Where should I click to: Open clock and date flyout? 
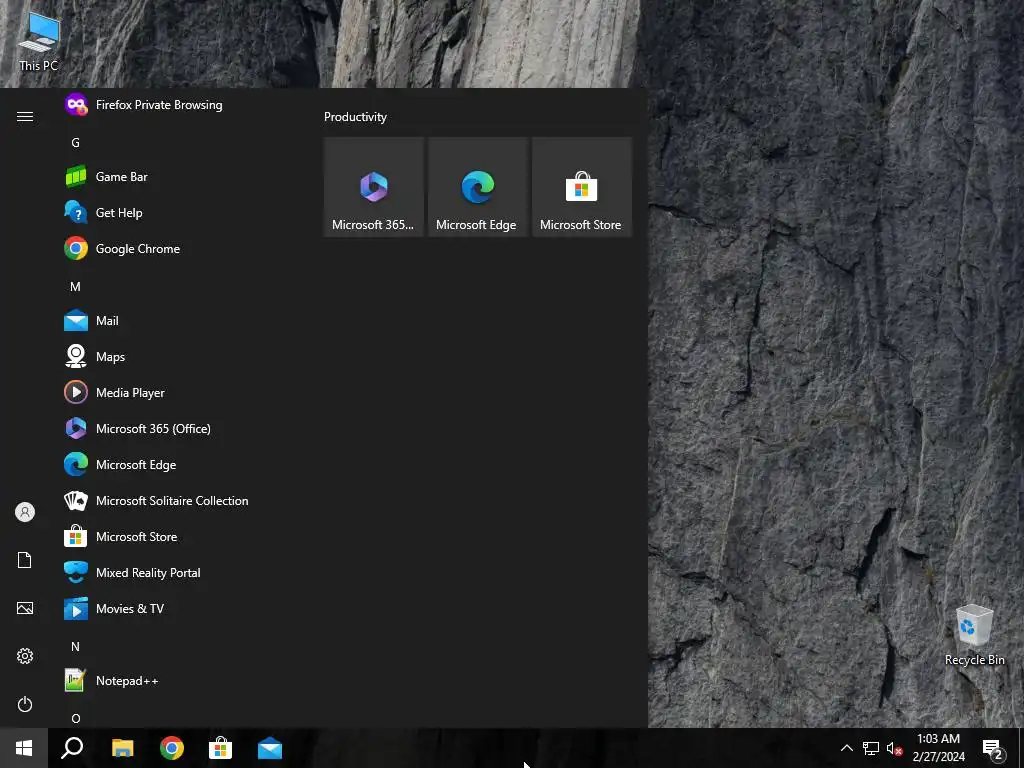938,748
